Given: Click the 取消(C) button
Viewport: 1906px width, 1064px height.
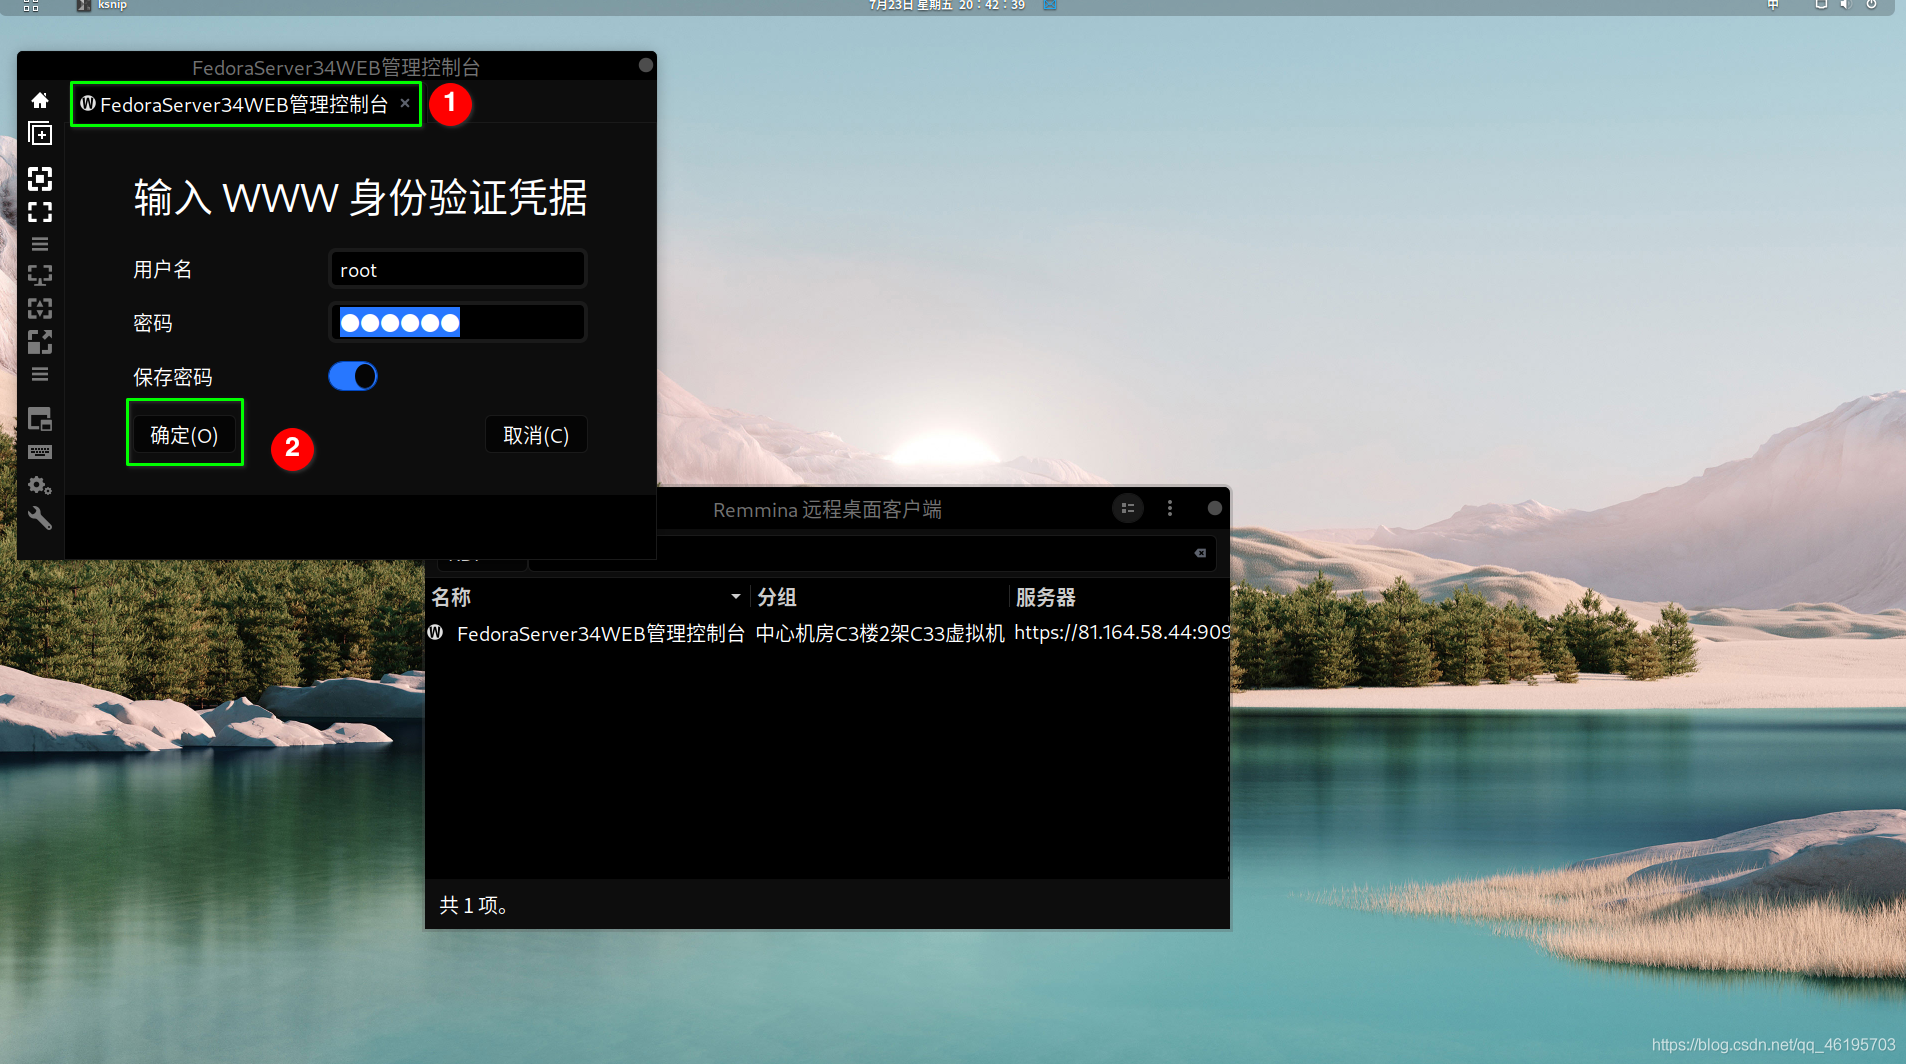Looking at the screenshot, I should click(536, 435).
